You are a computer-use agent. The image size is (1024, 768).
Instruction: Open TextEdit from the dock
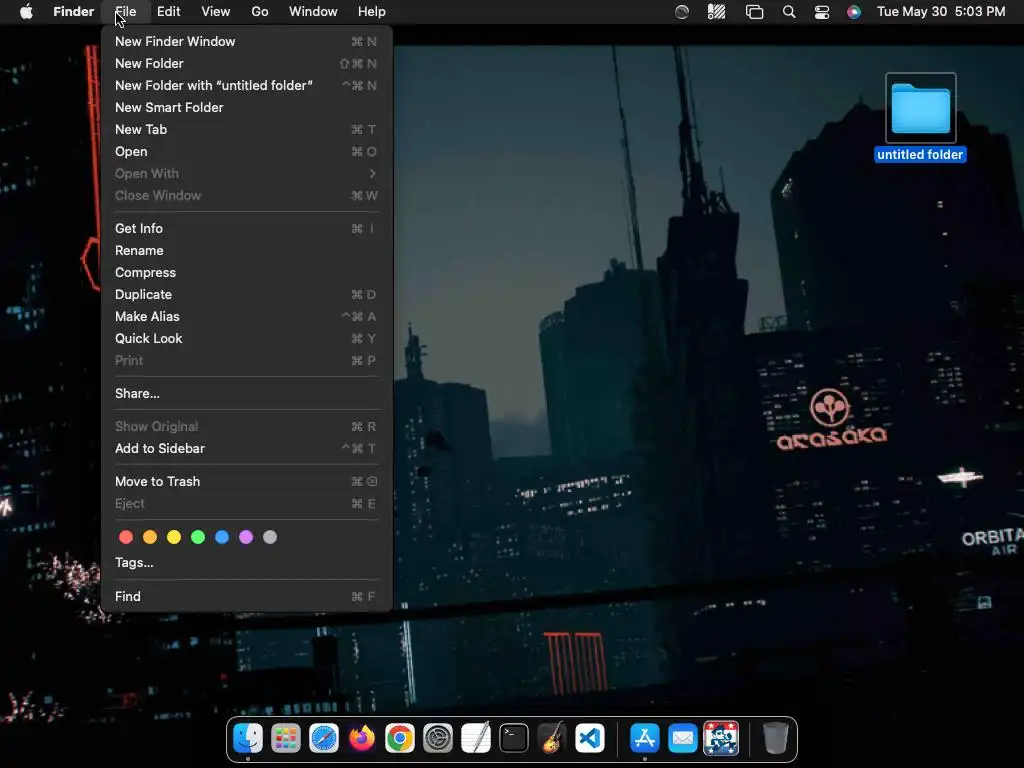475,739
